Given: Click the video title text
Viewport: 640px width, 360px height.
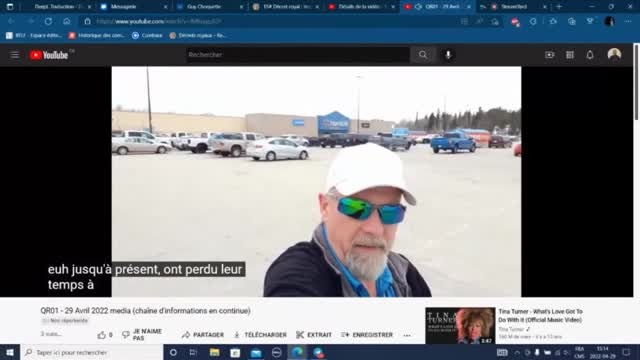Looking at the screenshot, I should coord(145,311).
